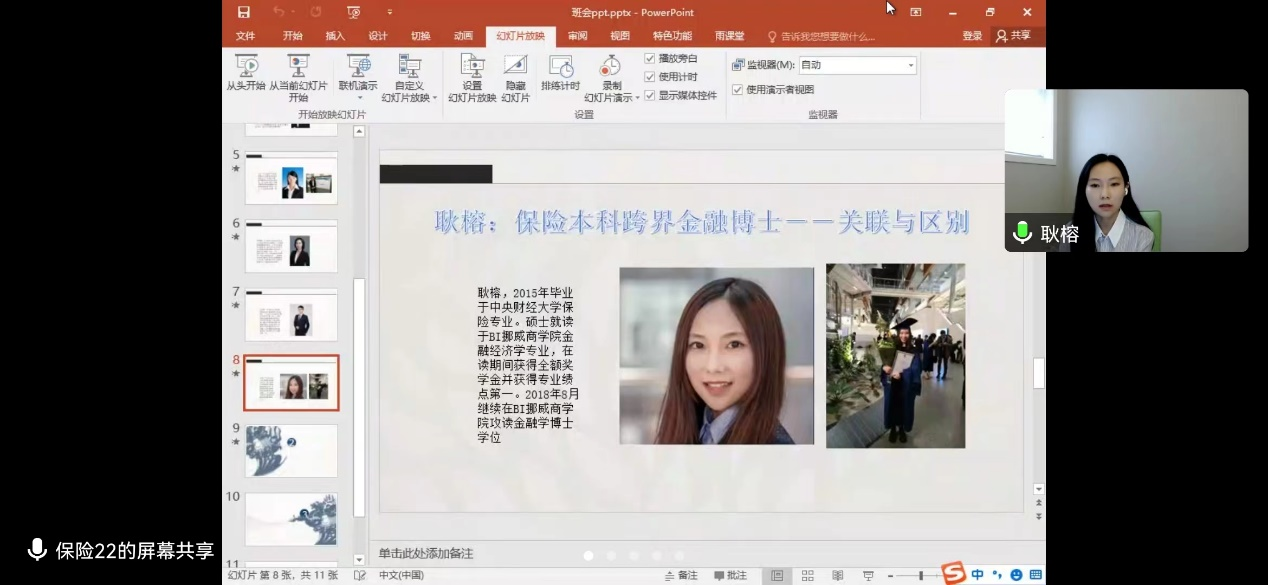Click 备注 notes button in status bar
1268x585 pixels.
click(681, 576)
